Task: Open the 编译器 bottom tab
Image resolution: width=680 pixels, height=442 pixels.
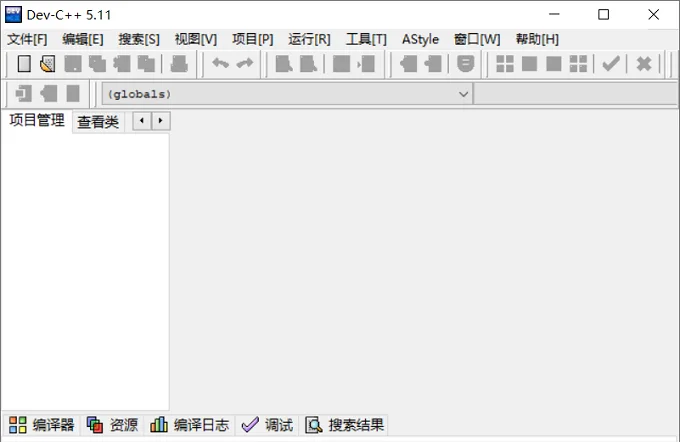Action: pyautogui.click(x=42, y=425)
